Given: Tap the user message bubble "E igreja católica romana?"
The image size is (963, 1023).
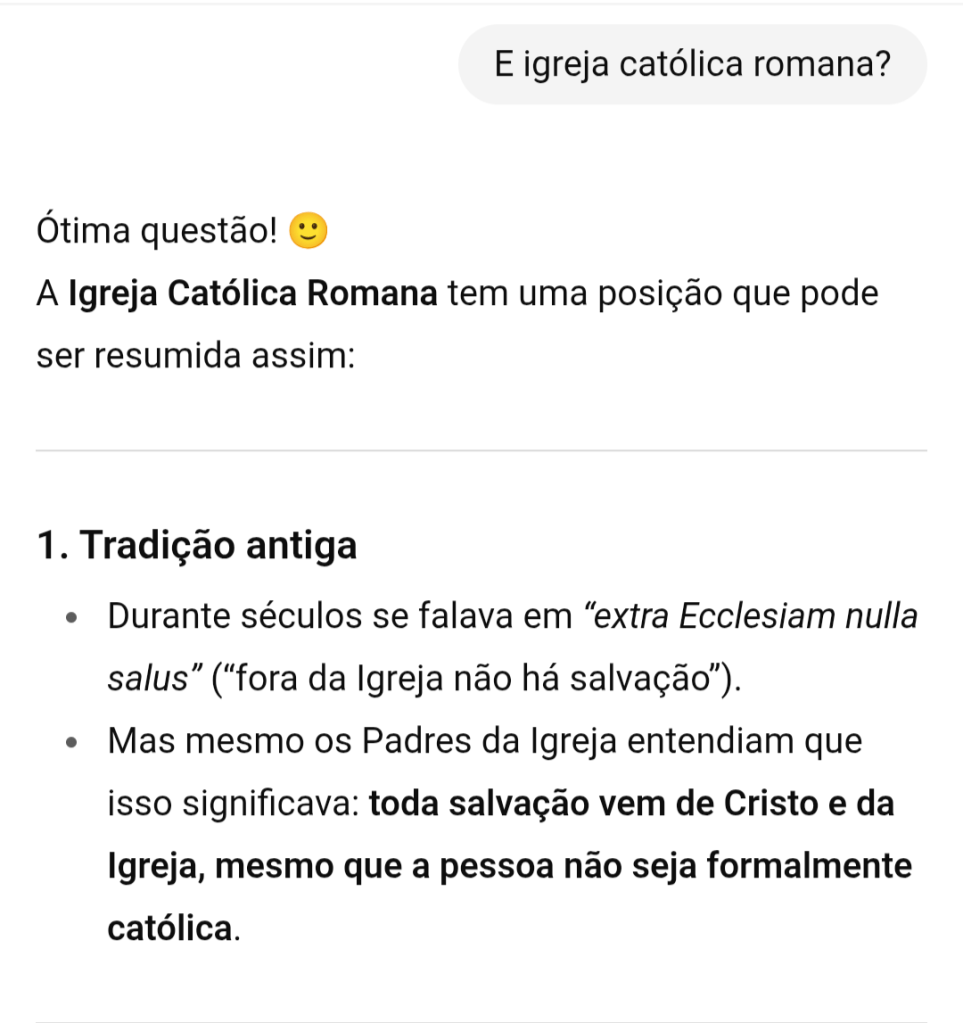Looking at the screenshot, I should point(692,65).
